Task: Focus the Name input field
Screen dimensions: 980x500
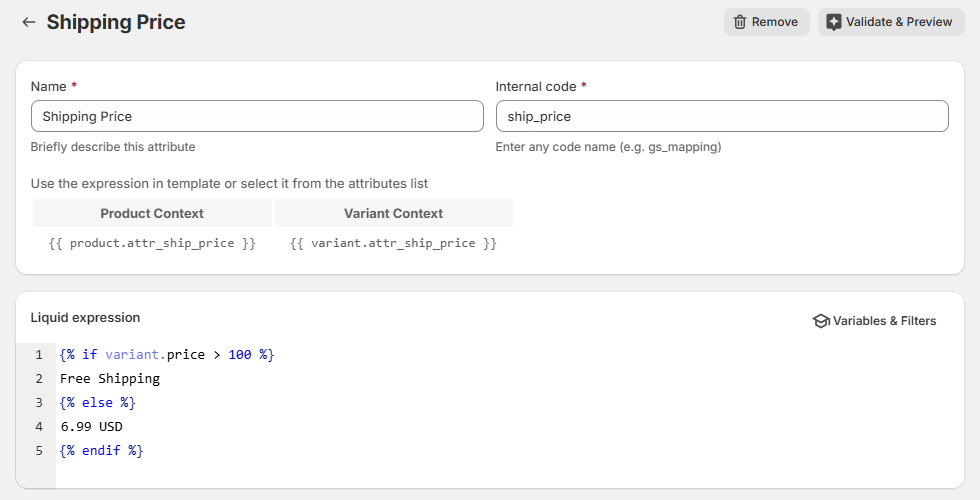Action: [x=257, y=116]
